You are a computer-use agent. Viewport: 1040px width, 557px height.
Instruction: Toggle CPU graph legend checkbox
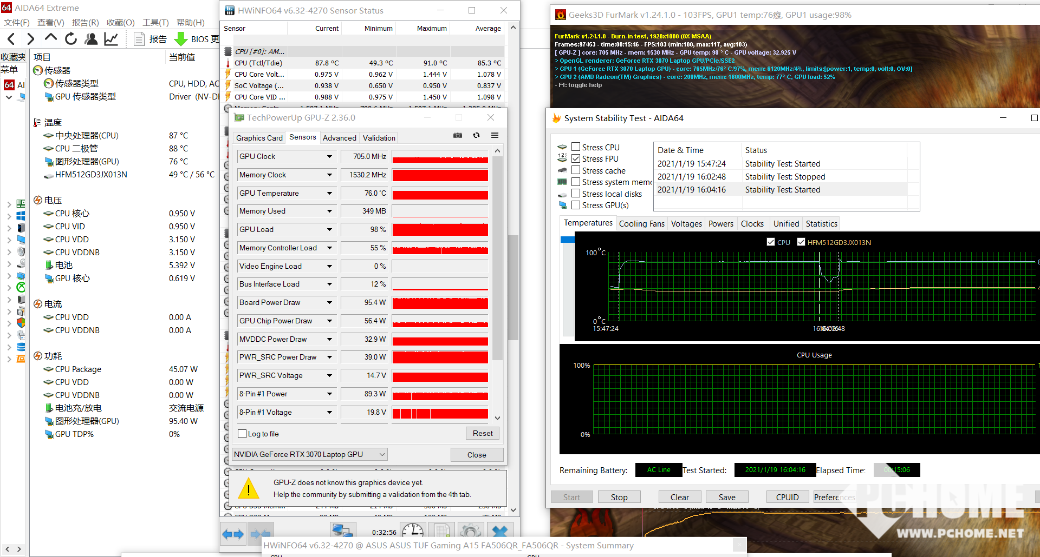click(x=771, y=242)
